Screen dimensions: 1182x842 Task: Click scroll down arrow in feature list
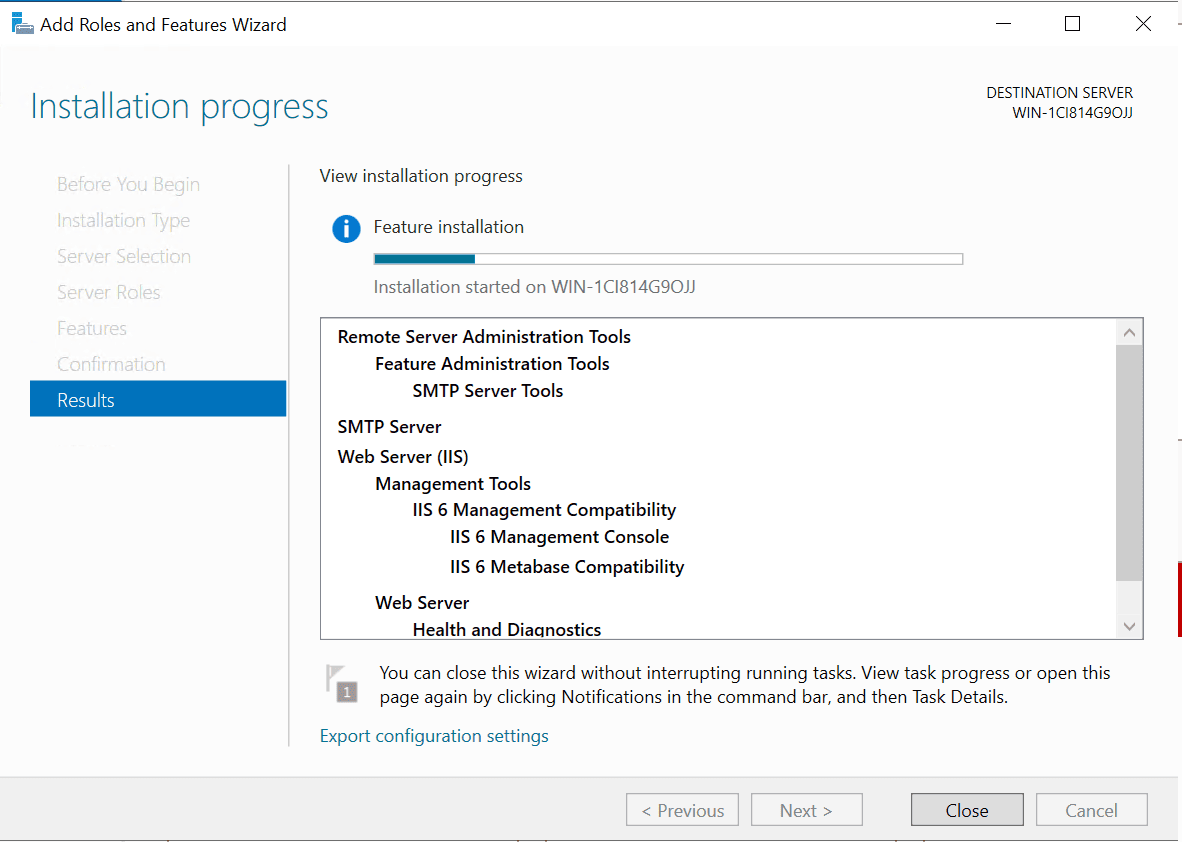point(1129,626)
